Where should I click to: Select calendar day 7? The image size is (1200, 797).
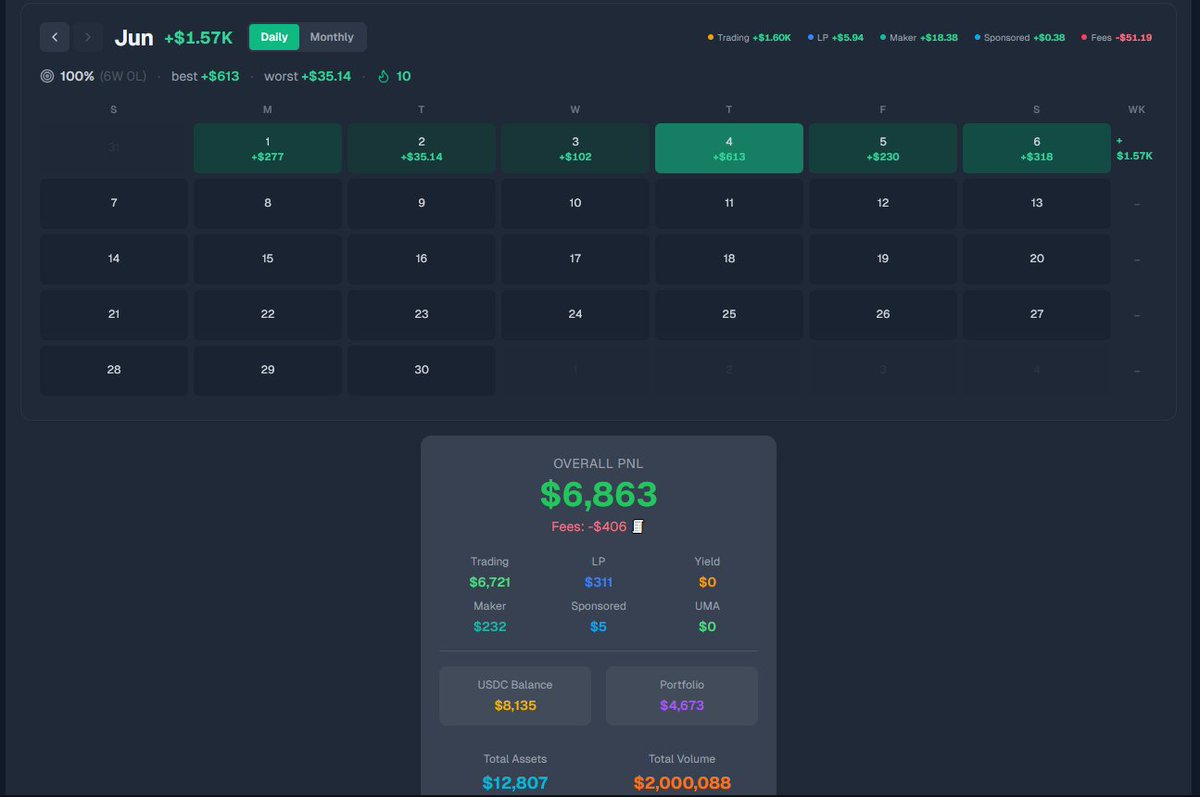click(x=114, y=203)
